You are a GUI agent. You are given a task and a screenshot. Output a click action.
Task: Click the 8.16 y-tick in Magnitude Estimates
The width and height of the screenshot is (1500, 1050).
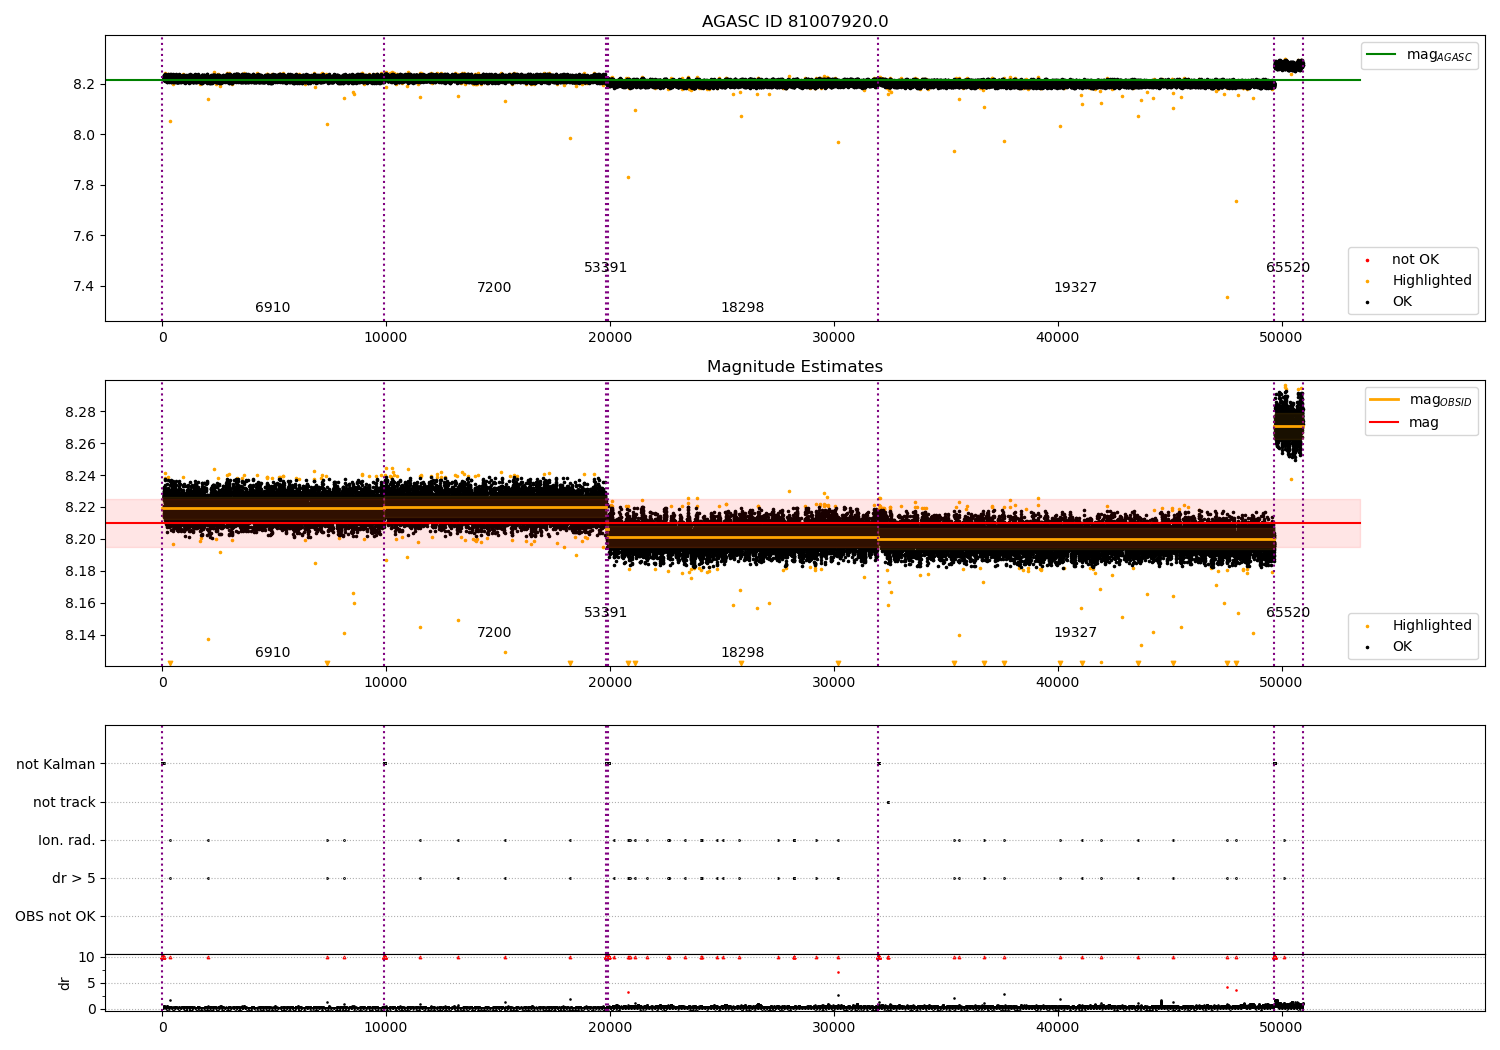coord(81,604)
